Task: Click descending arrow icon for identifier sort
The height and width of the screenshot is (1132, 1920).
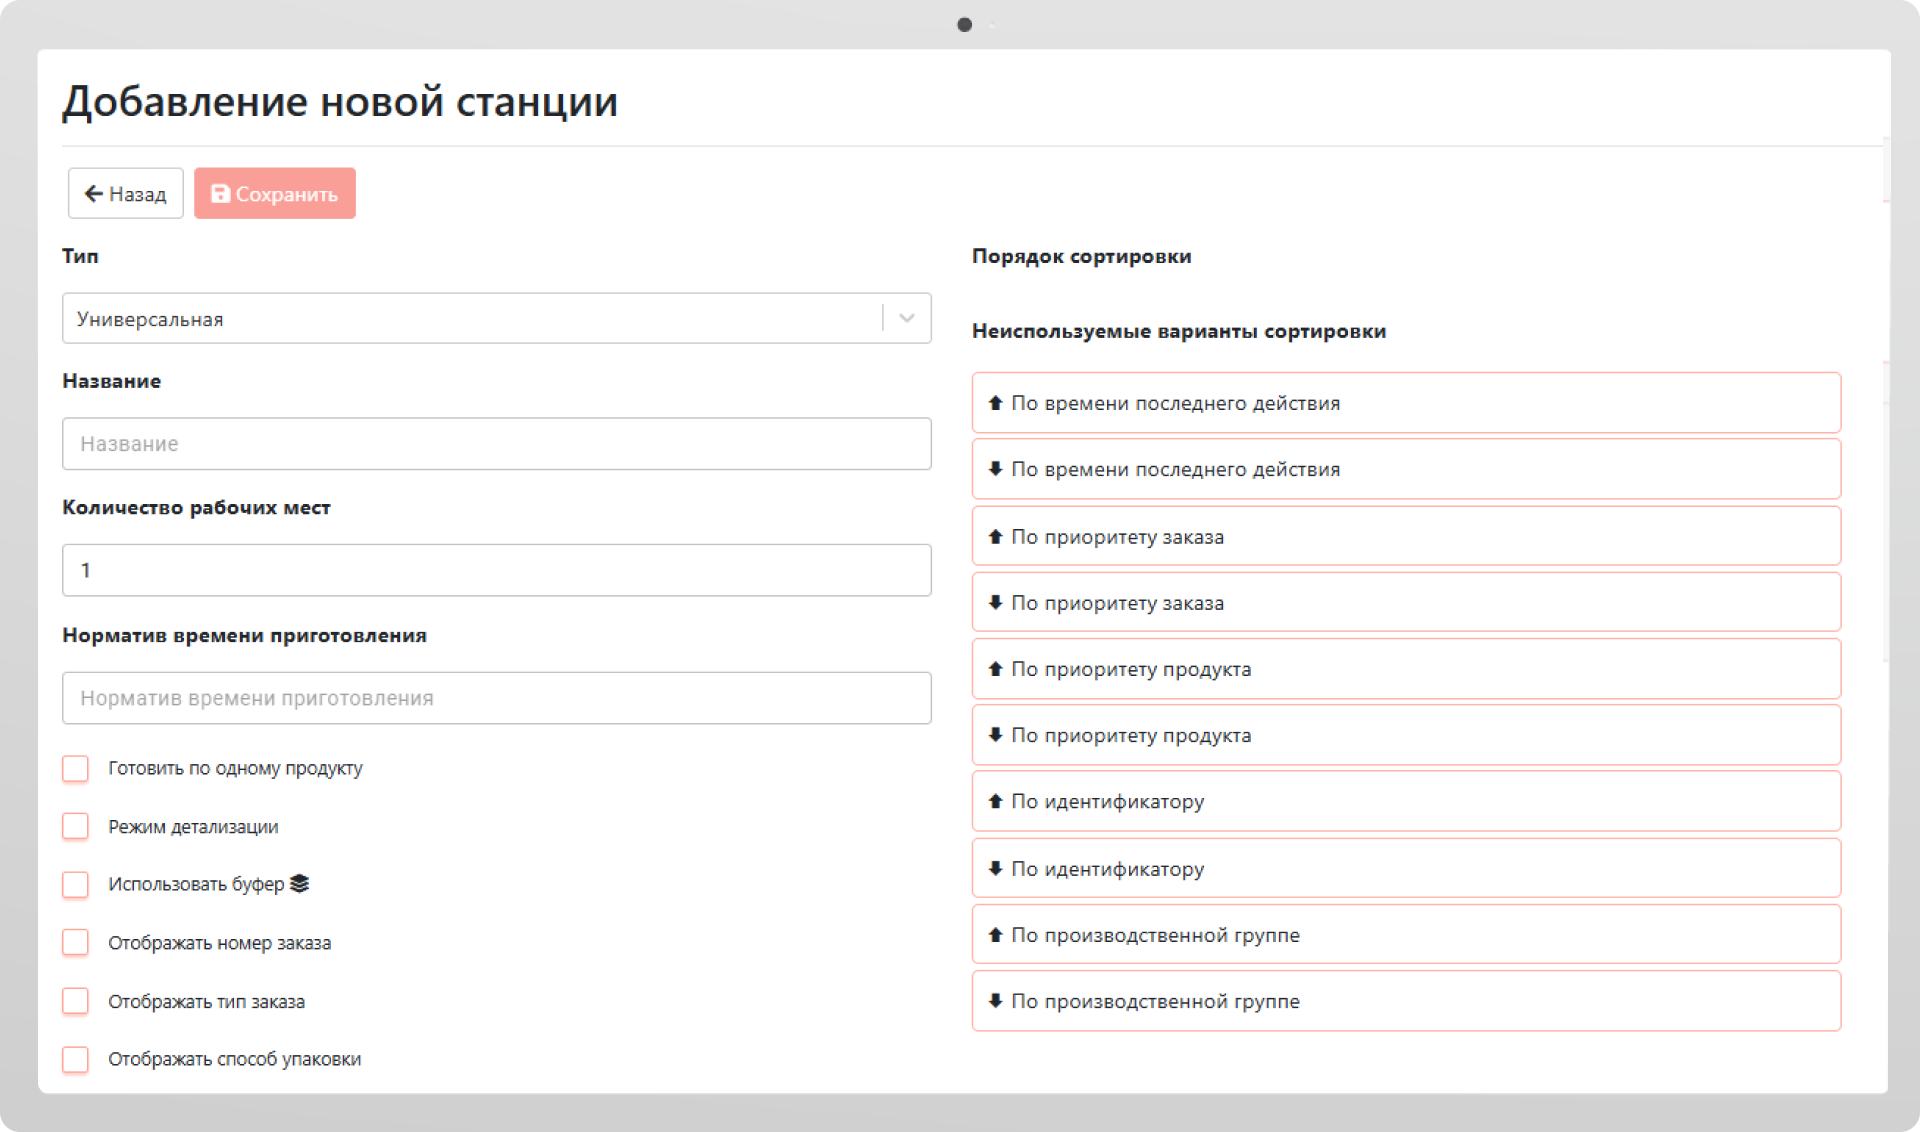Action: 995,868
